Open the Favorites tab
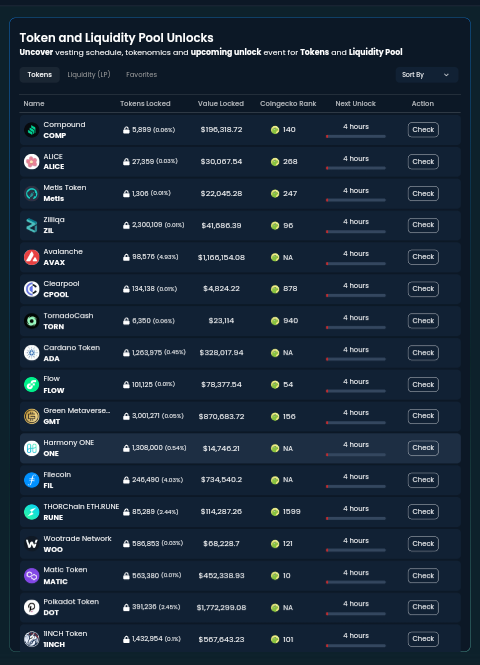This screenshot has width=480, height=665. click(x=142, y=75)
